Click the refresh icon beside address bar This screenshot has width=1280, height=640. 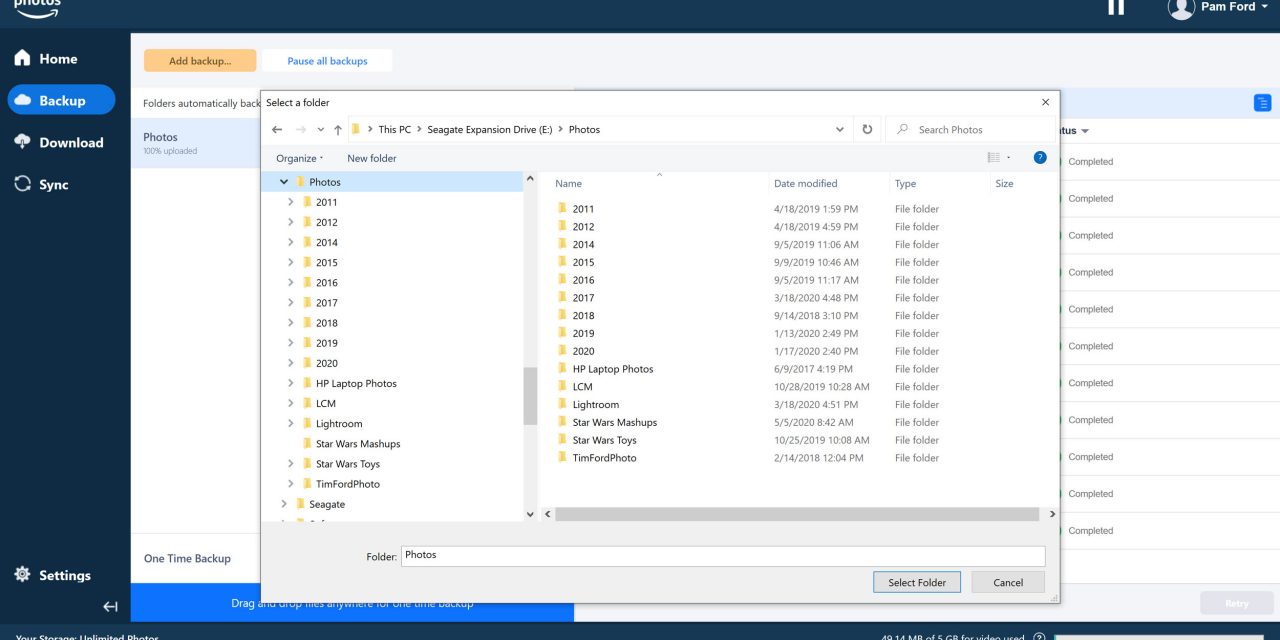pyautogui.click(x=867, y=130)
